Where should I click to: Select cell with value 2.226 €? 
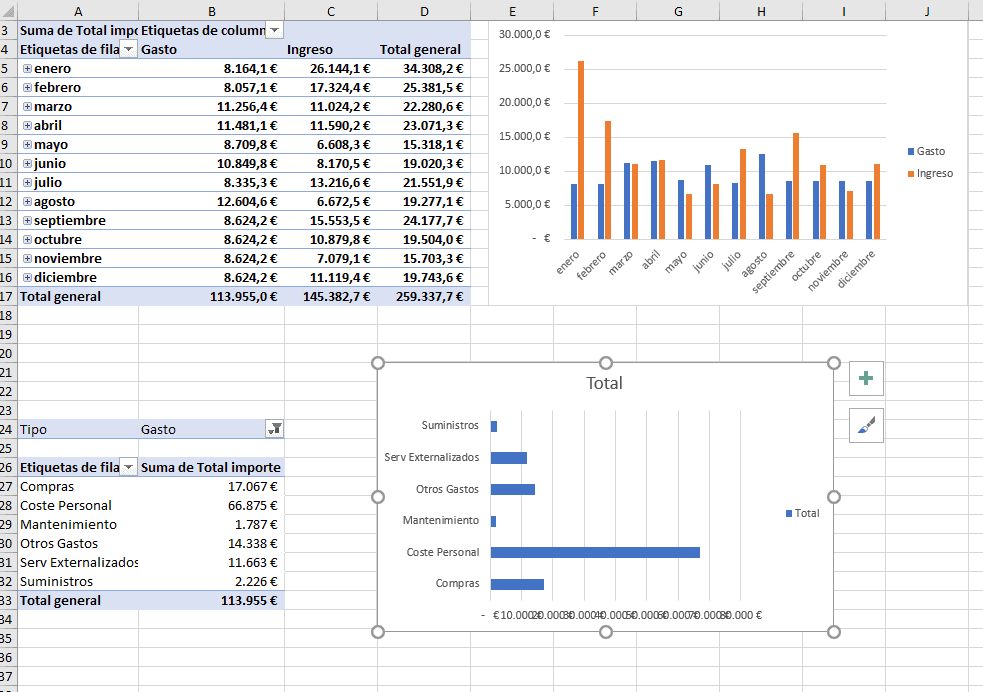pyautogui.click(x=212, y=581)
